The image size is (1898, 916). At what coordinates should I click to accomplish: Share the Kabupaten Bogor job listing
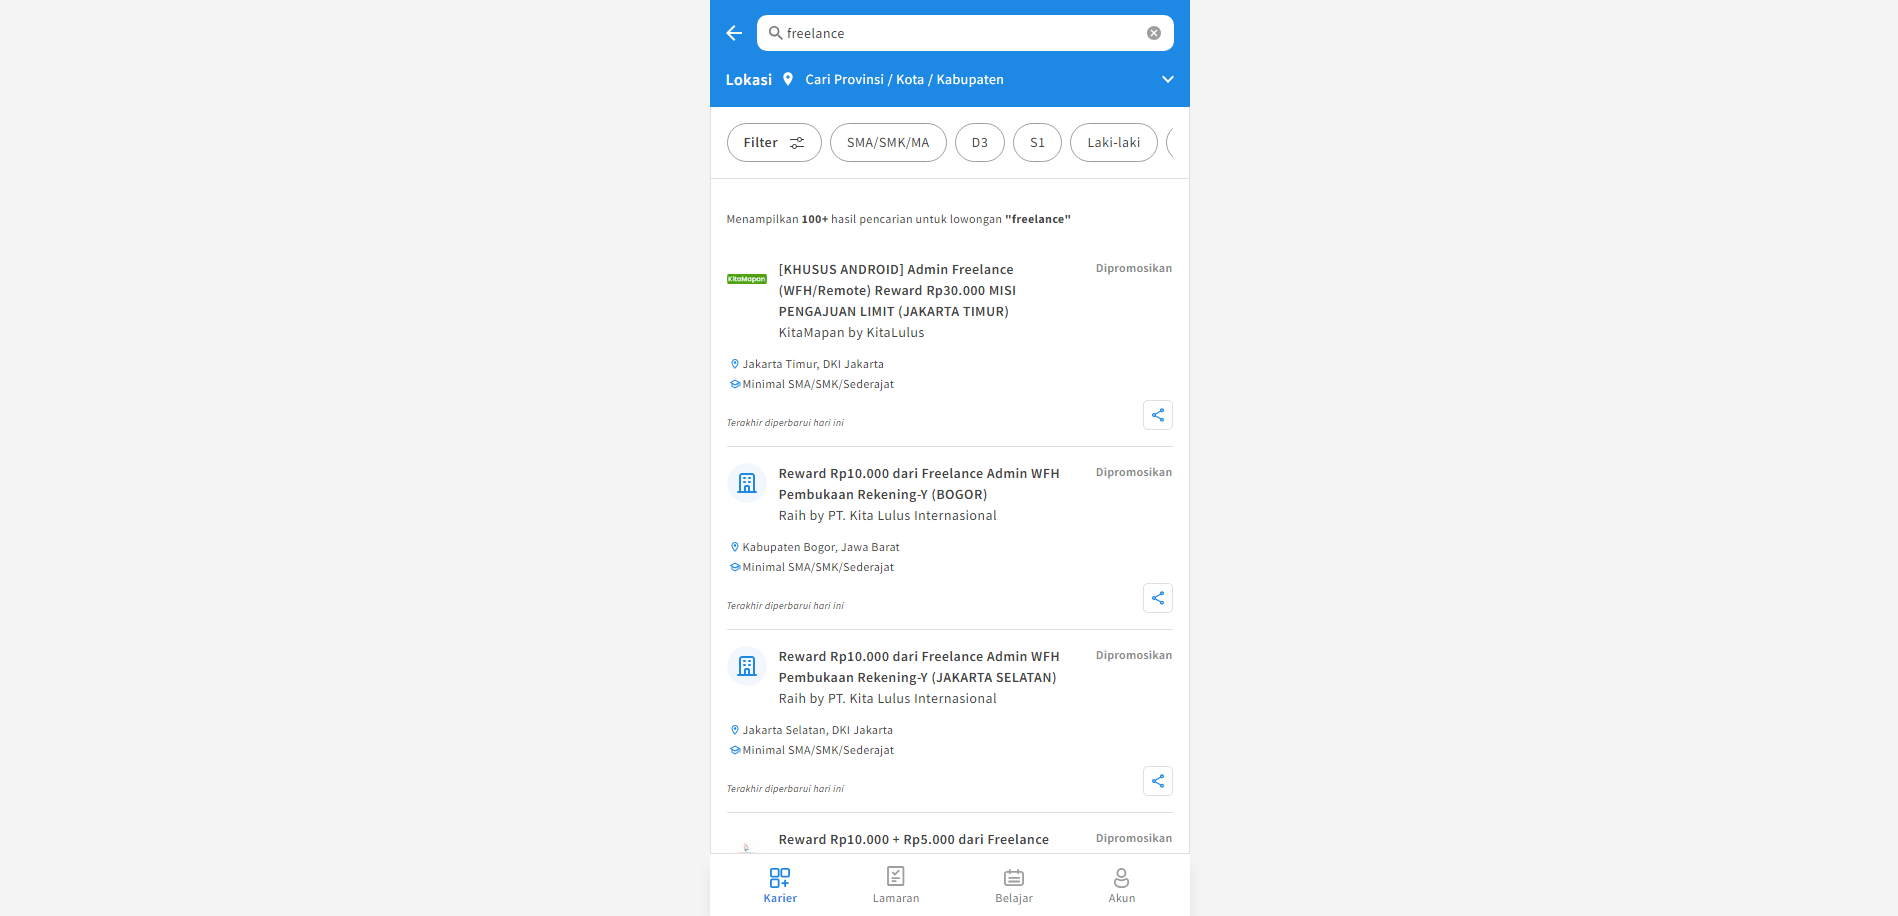(x=1158, y=598)
